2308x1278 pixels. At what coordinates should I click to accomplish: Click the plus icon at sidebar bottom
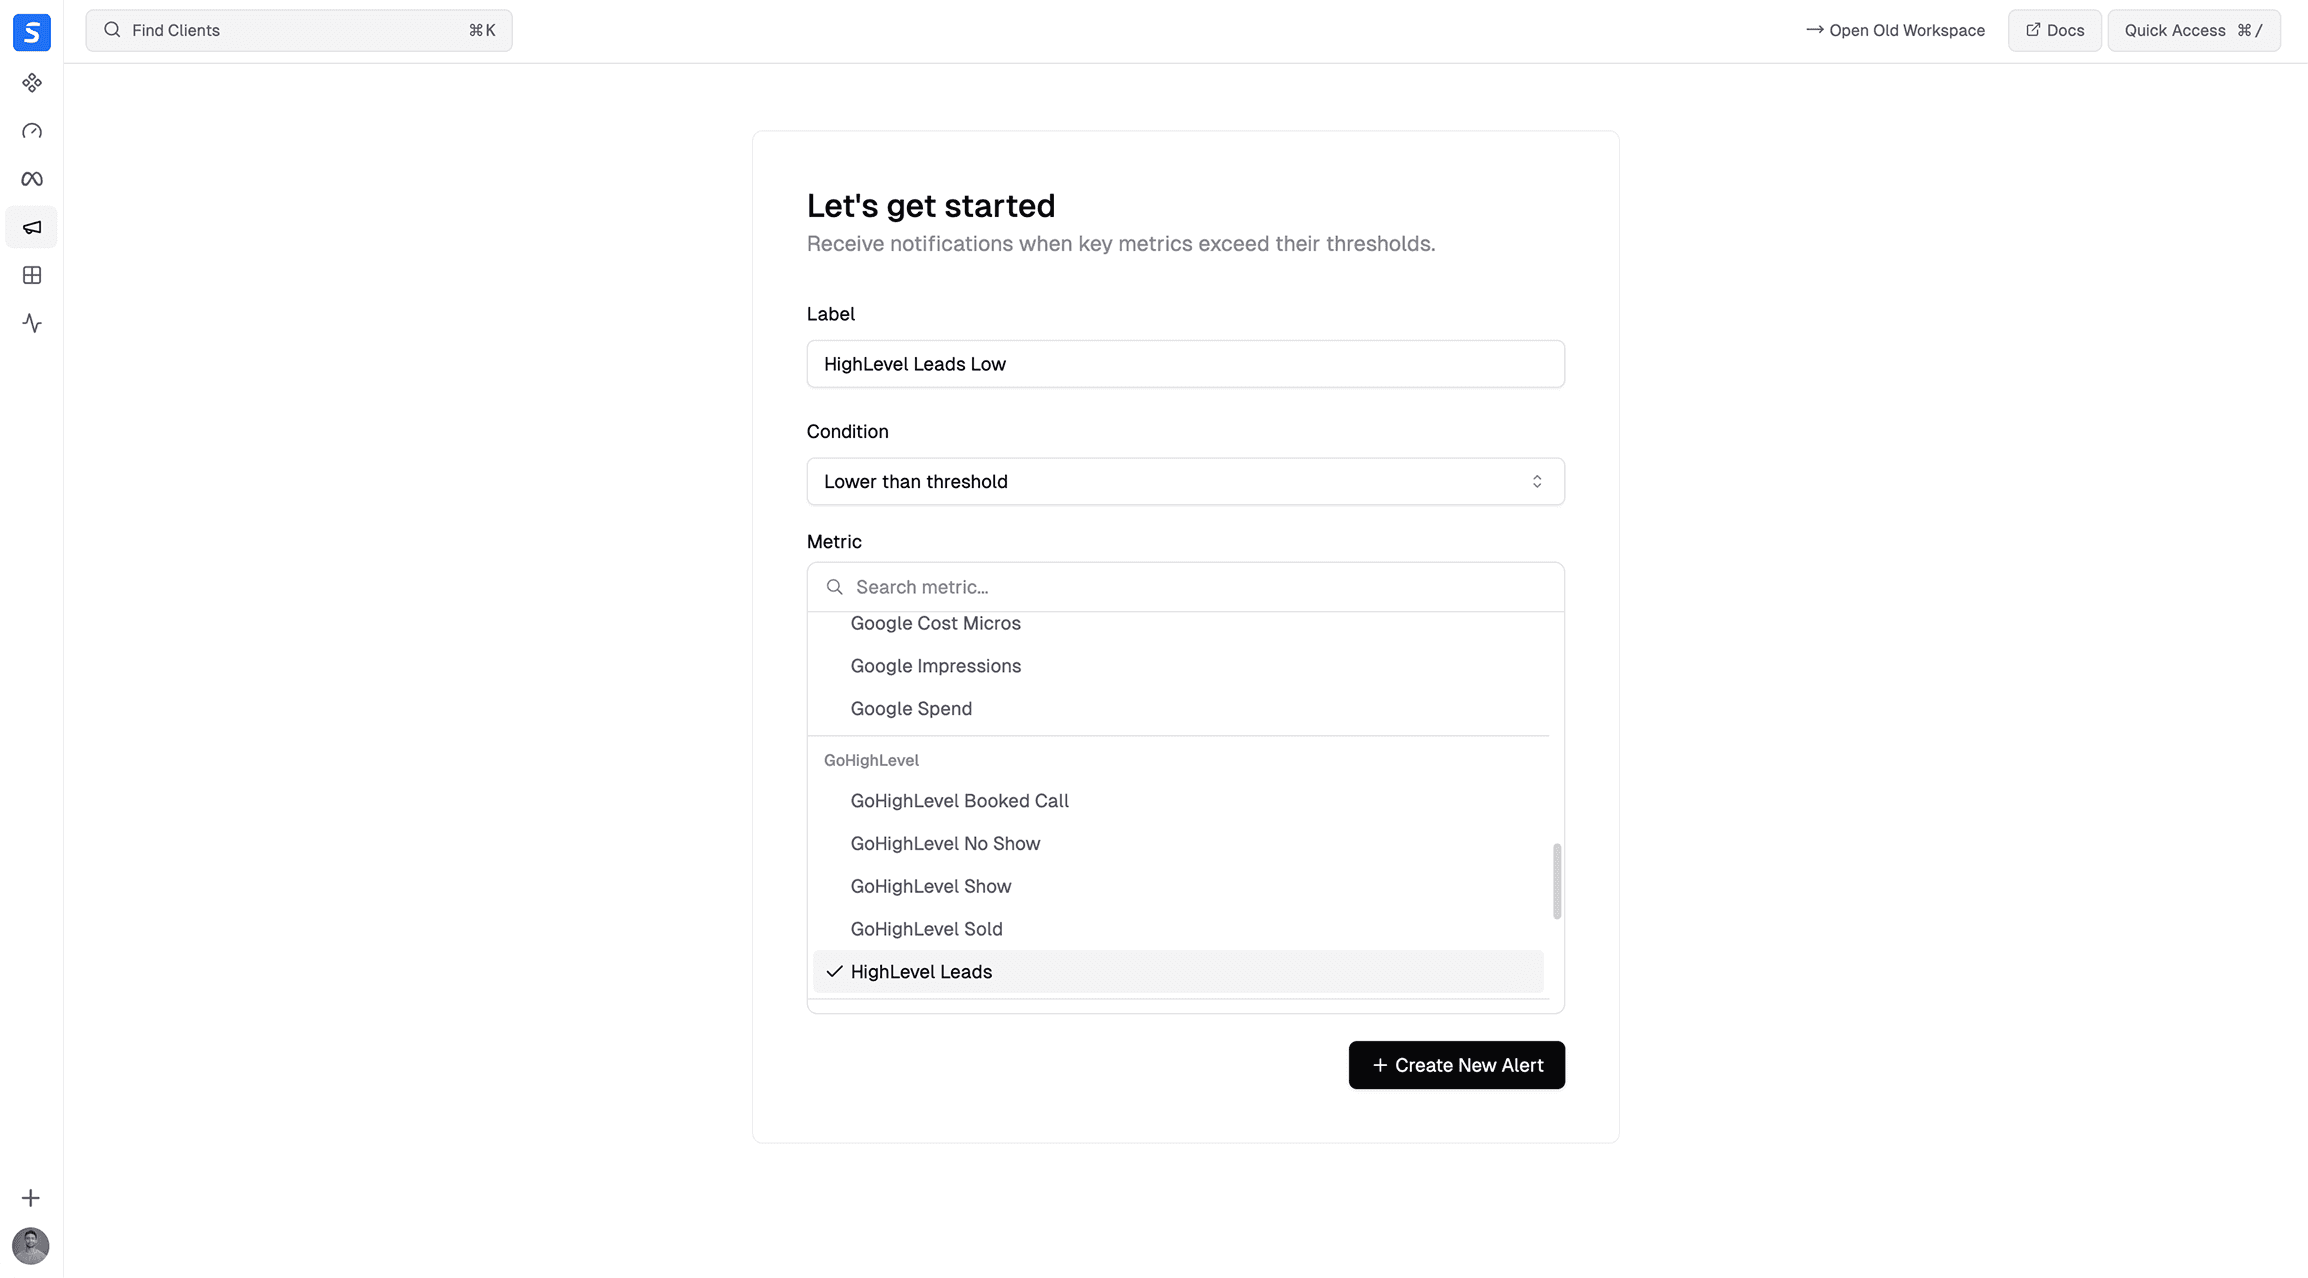coord(31,1197)
